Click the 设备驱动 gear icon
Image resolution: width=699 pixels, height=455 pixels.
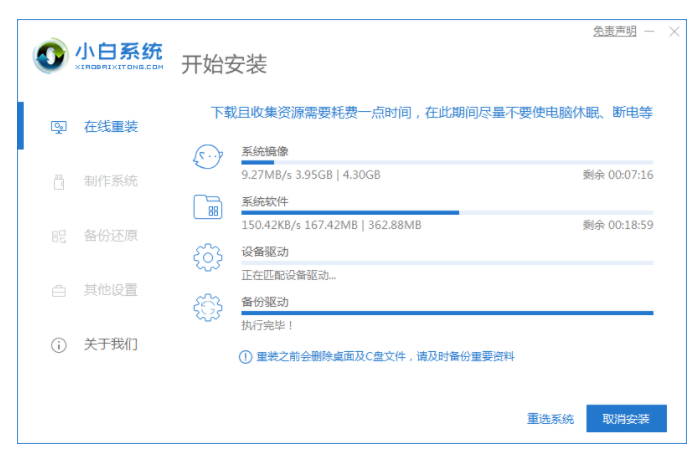pyautogui.click(x=207, y=257)
